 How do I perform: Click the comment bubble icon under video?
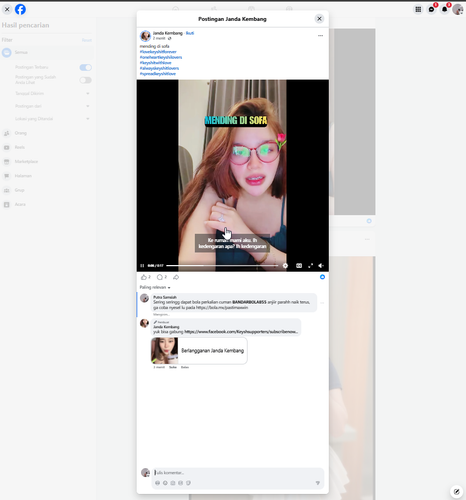160,277
